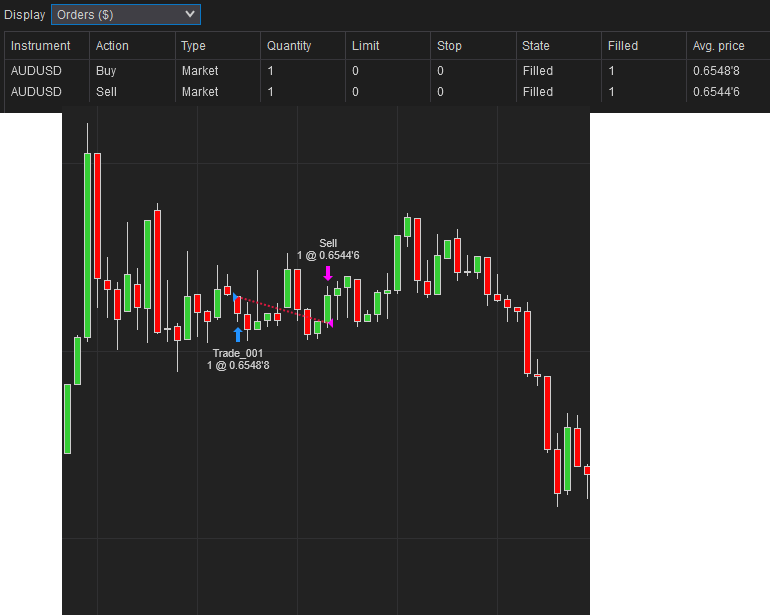The image size is (770, 615).
Task: Click Filled state in the Buy row
Action: point(538,71)
